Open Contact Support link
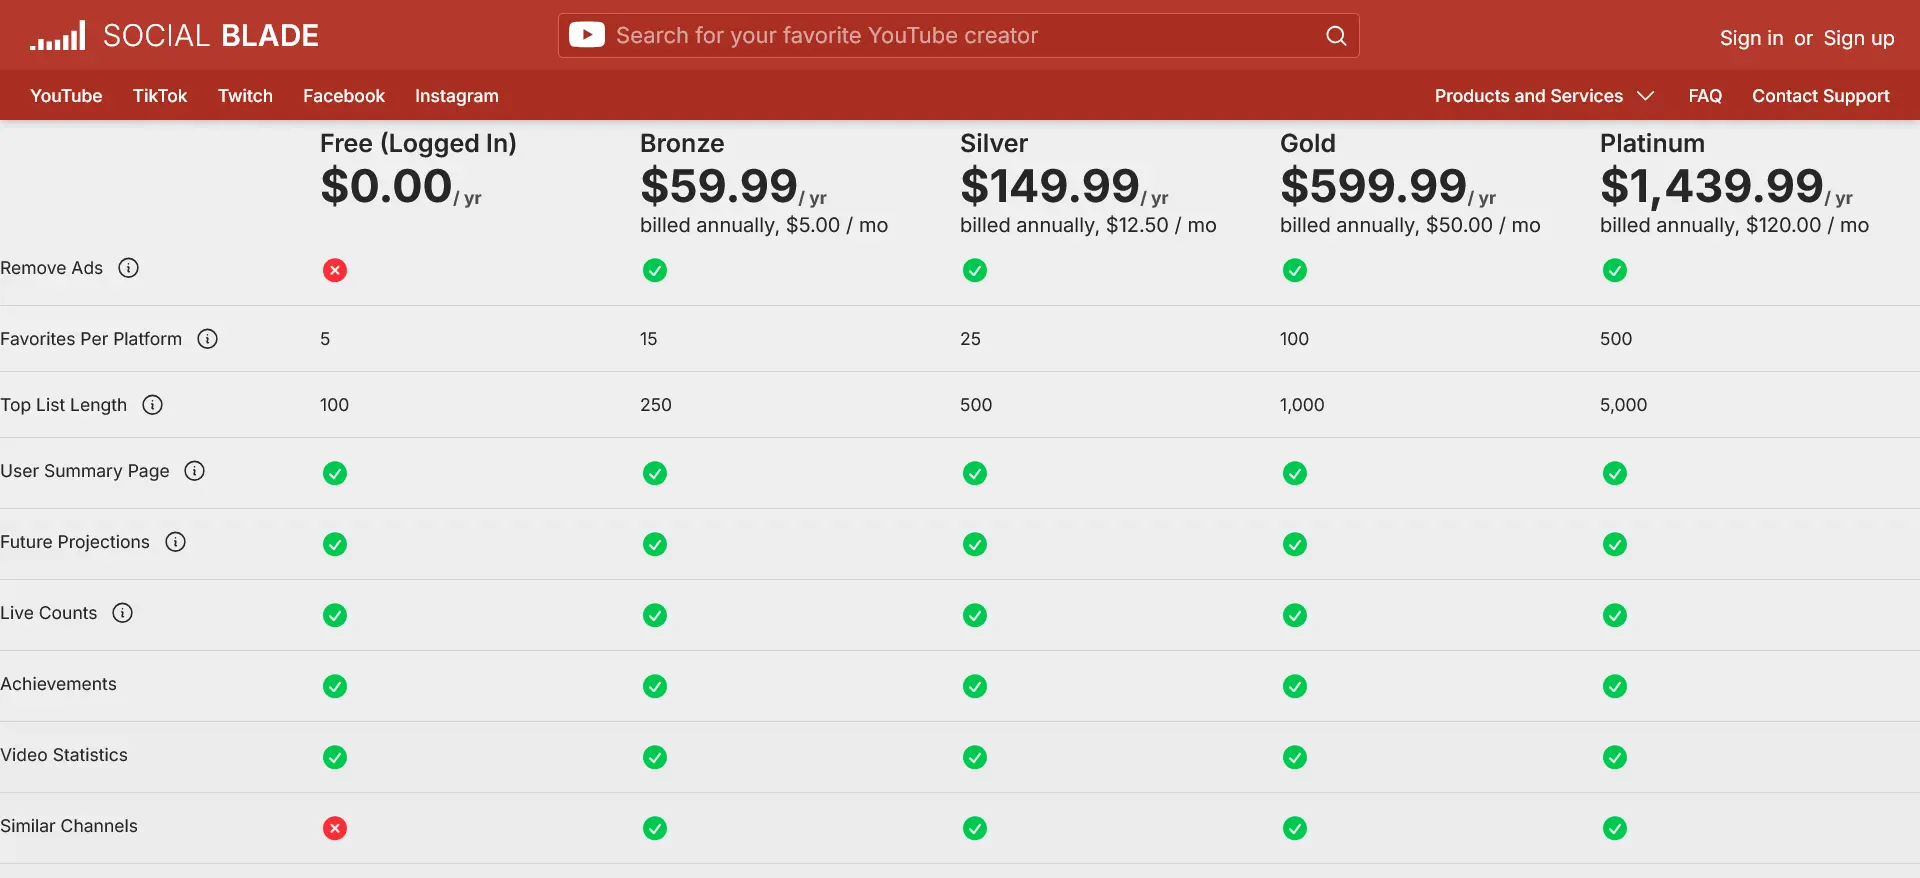 tap(1821, 96)
